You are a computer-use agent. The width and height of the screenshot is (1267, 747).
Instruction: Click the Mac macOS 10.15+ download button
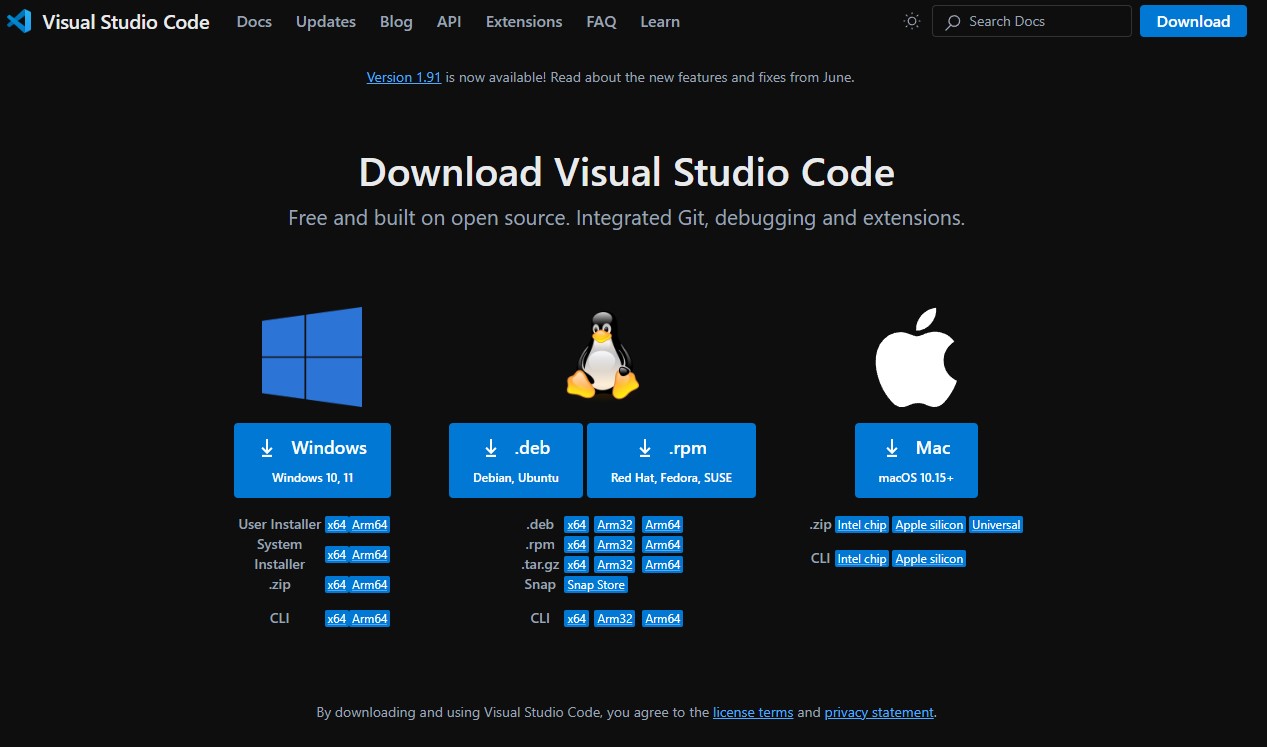[916, 460]
